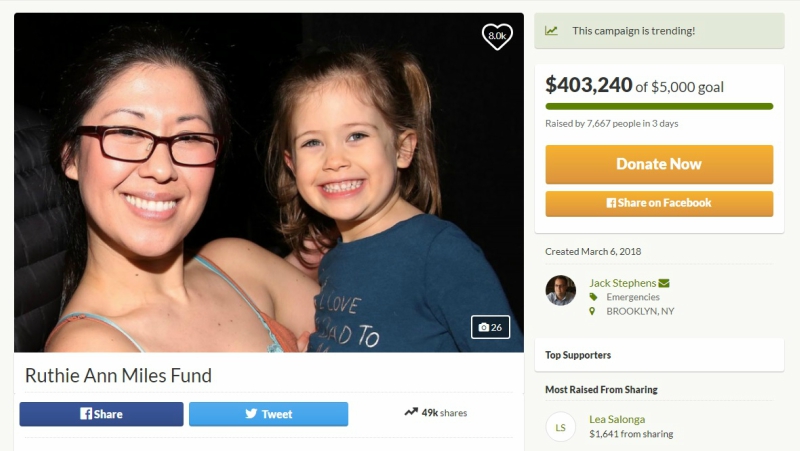800x451 pixels.
Task: Click the trending chart icon in the campaign banner
Action: (x=551, y=31)
